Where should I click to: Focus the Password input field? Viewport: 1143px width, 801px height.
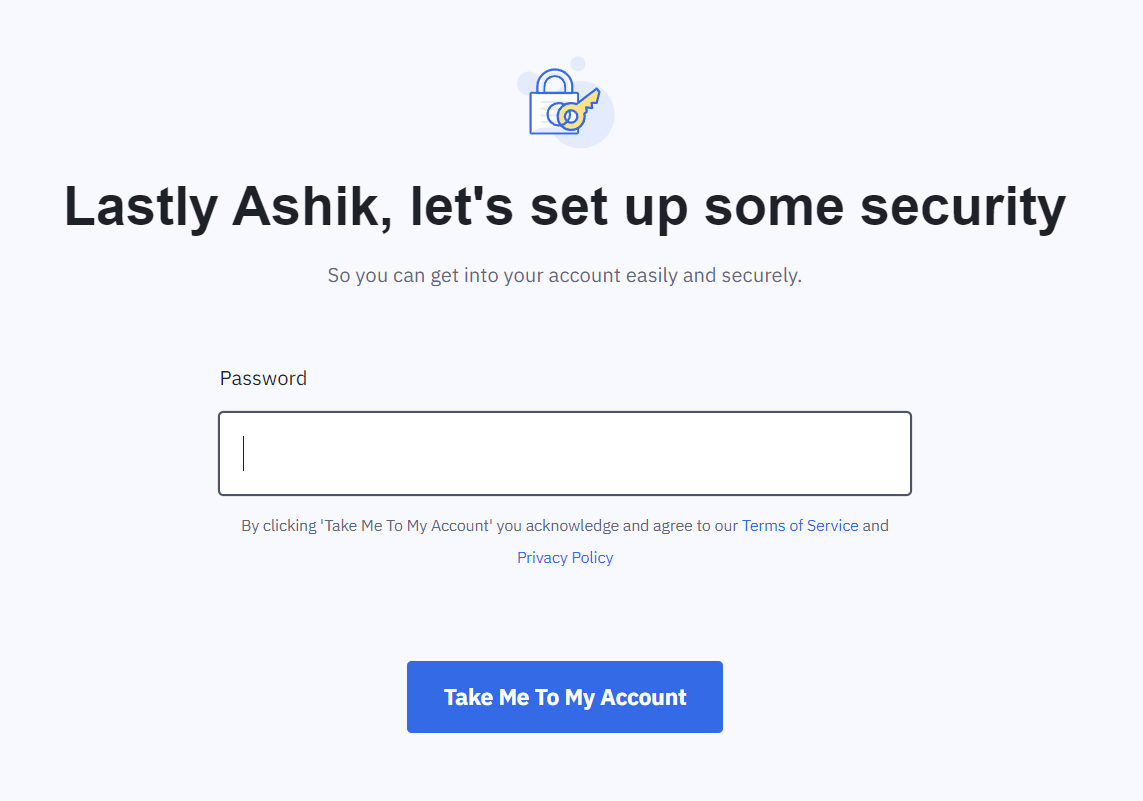point(565,453)
